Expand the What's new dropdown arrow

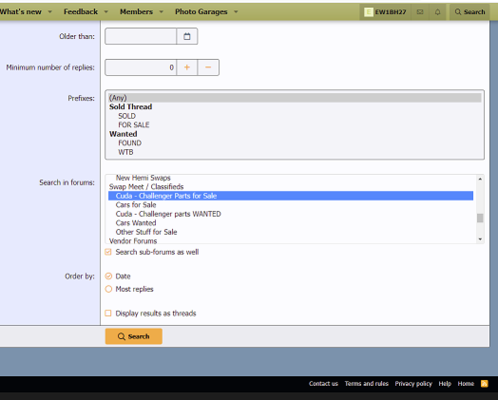point(50,12)
